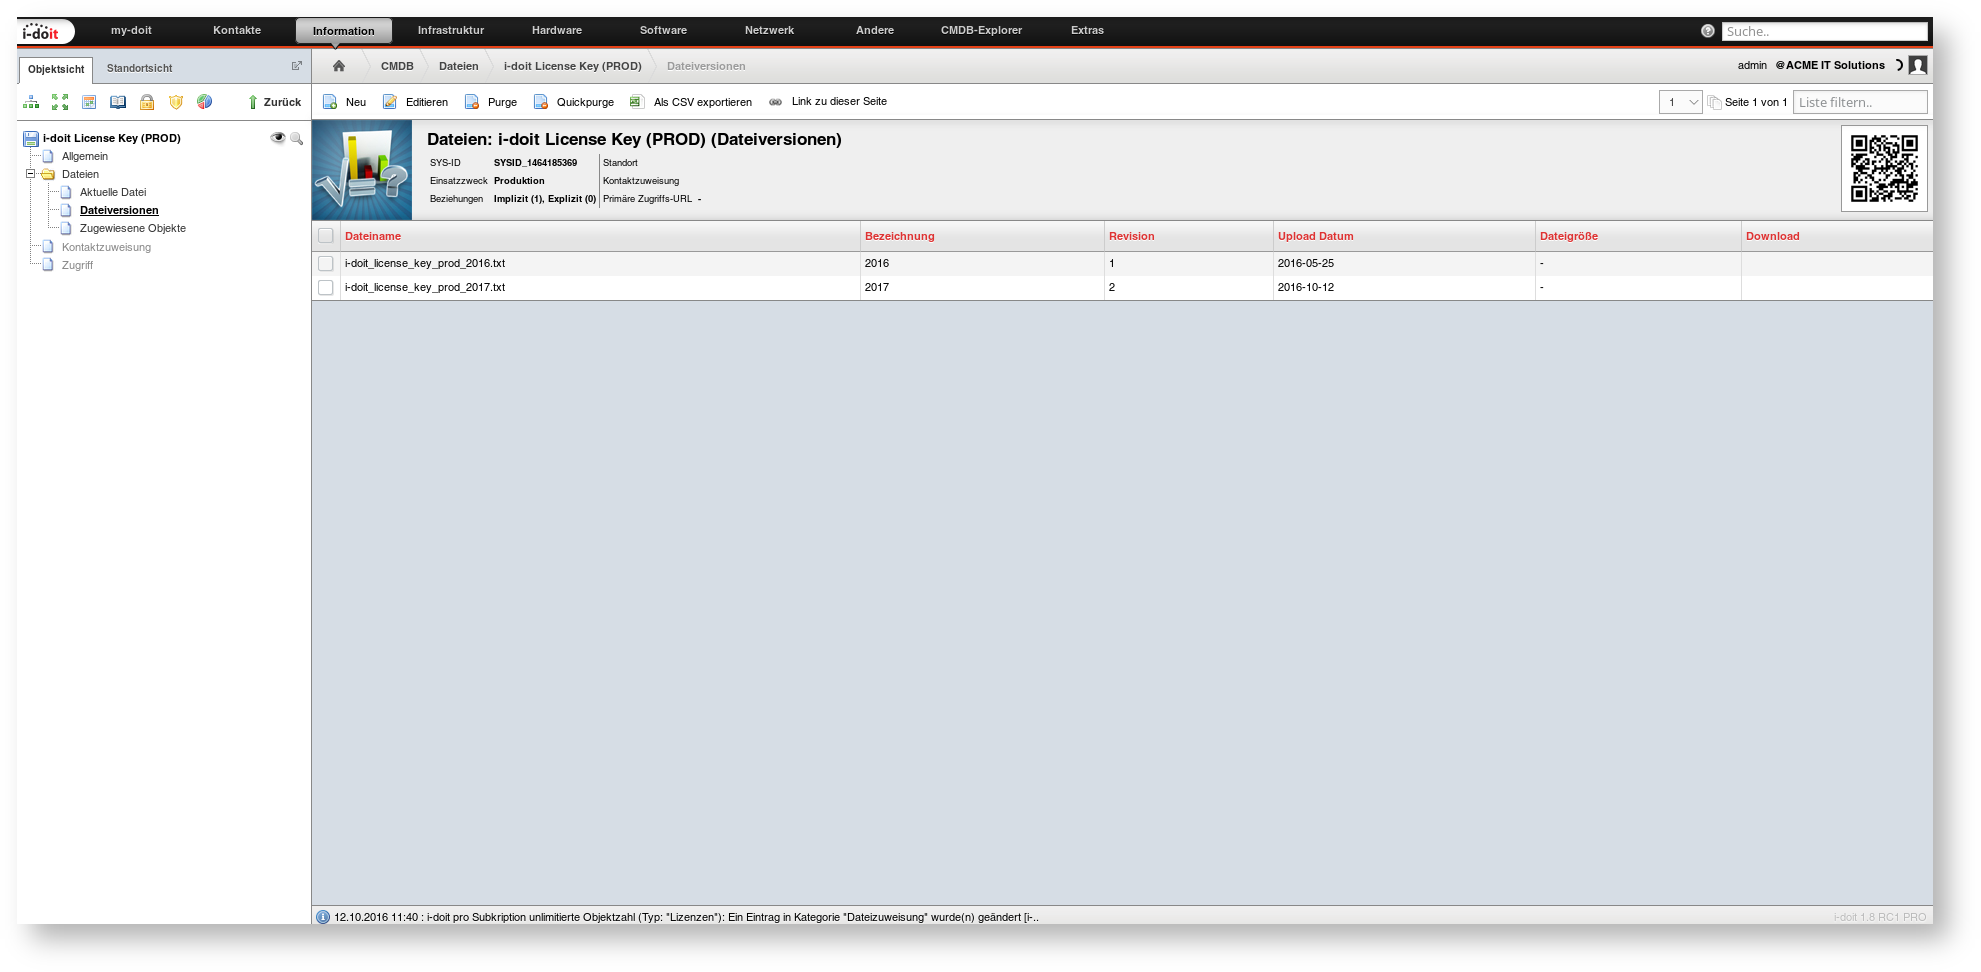Select Zugriff in the tree
Screen dimensions: 1981x972
(77, 265)
